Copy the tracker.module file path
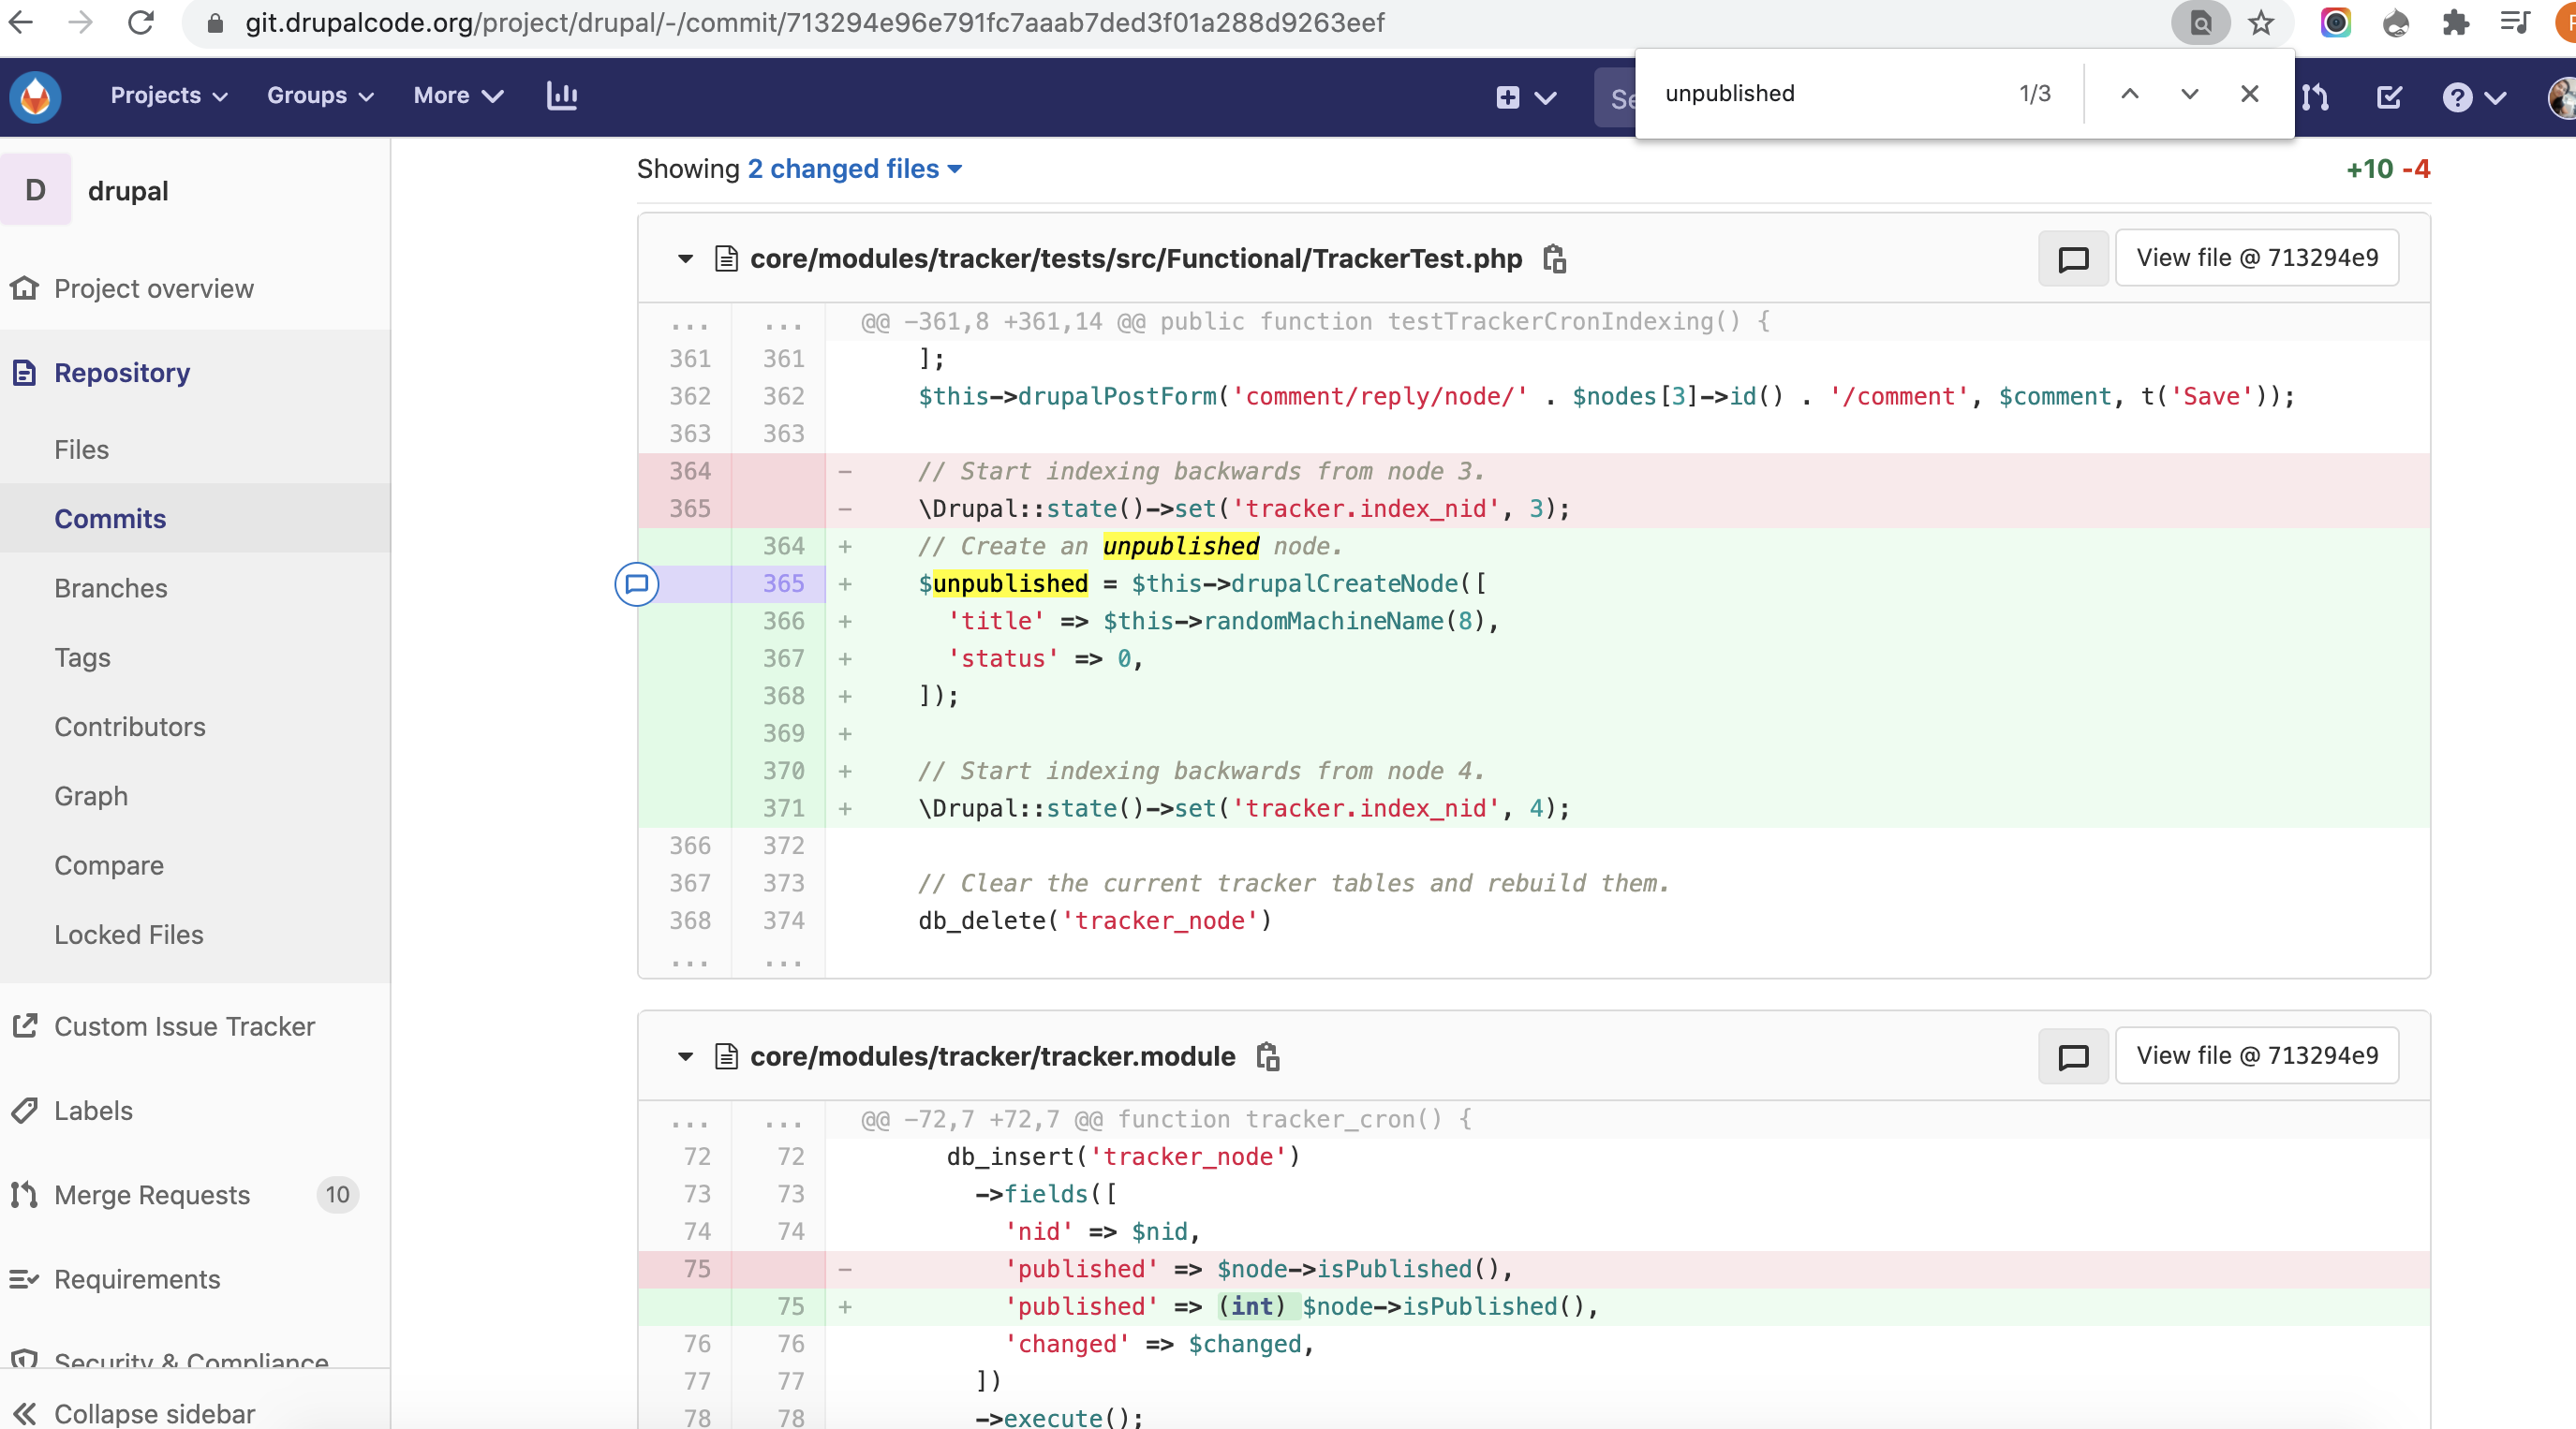Screen dimensions: 2576x1429 [x=1267, y=1057]
